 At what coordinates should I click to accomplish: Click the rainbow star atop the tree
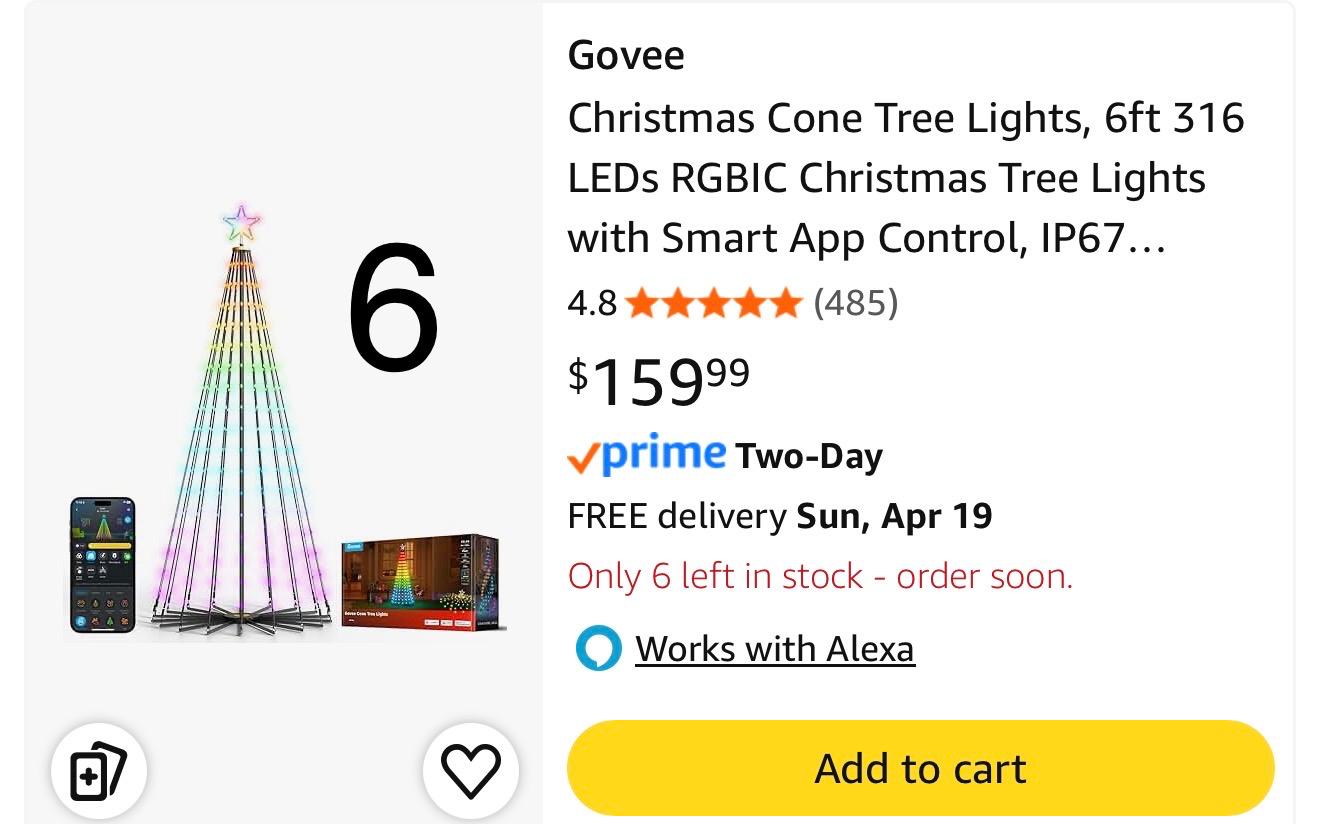pyautogui.click(x=241, y=224)
